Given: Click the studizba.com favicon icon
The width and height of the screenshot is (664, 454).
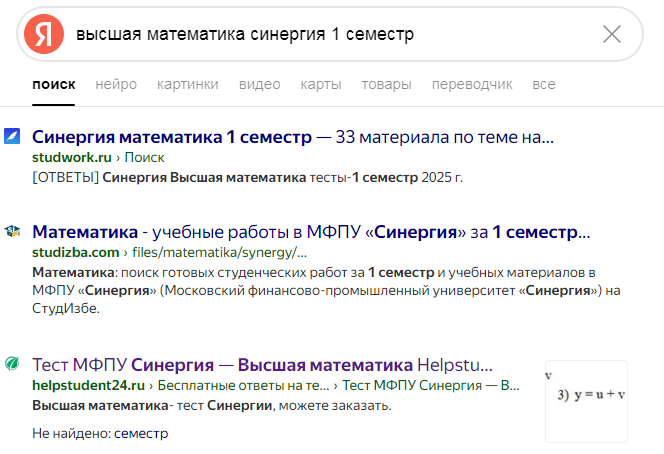Looking at the screenshot, I should pos(12,231).
